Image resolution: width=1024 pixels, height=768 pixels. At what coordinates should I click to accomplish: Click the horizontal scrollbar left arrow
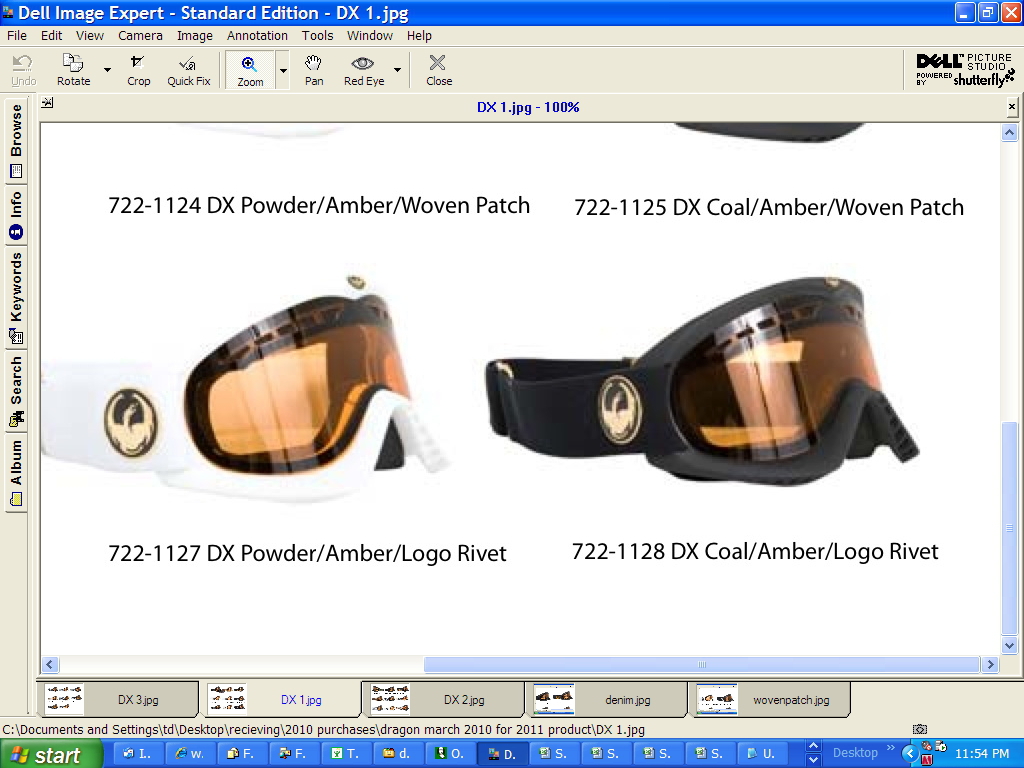coord(50,664)
